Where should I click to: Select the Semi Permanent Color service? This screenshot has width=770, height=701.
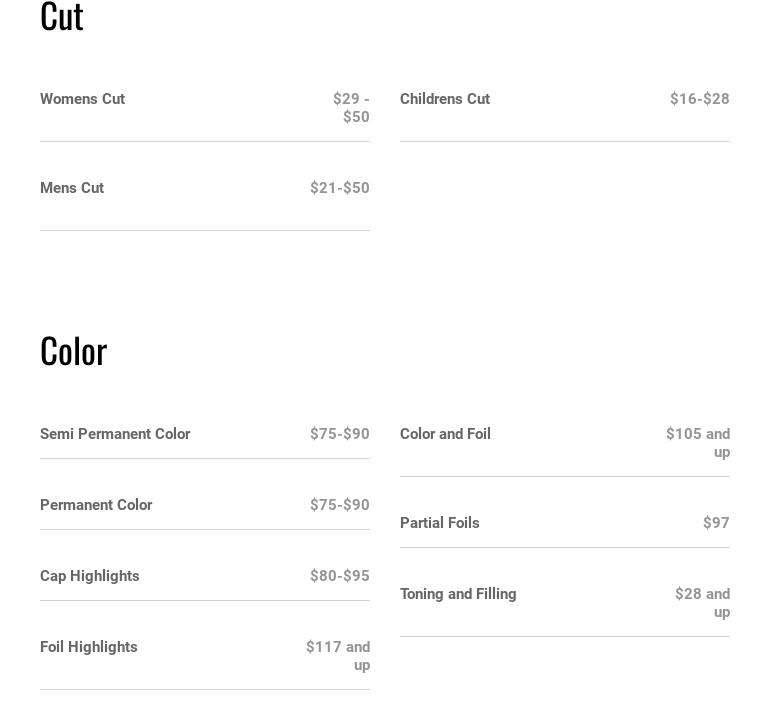115,434
